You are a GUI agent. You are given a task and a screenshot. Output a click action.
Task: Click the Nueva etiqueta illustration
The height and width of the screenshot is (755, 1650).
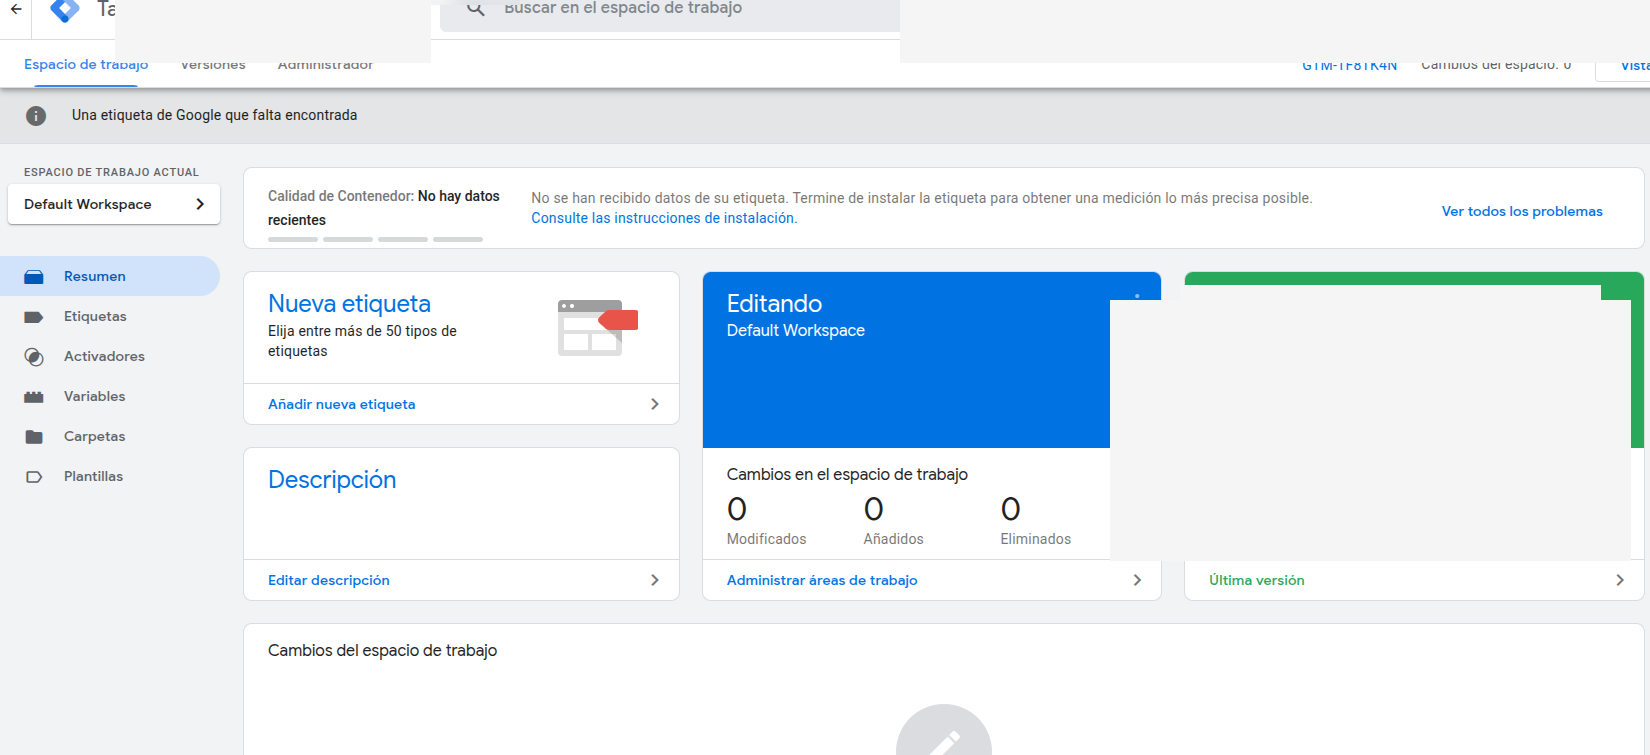[x=597, y=327]
